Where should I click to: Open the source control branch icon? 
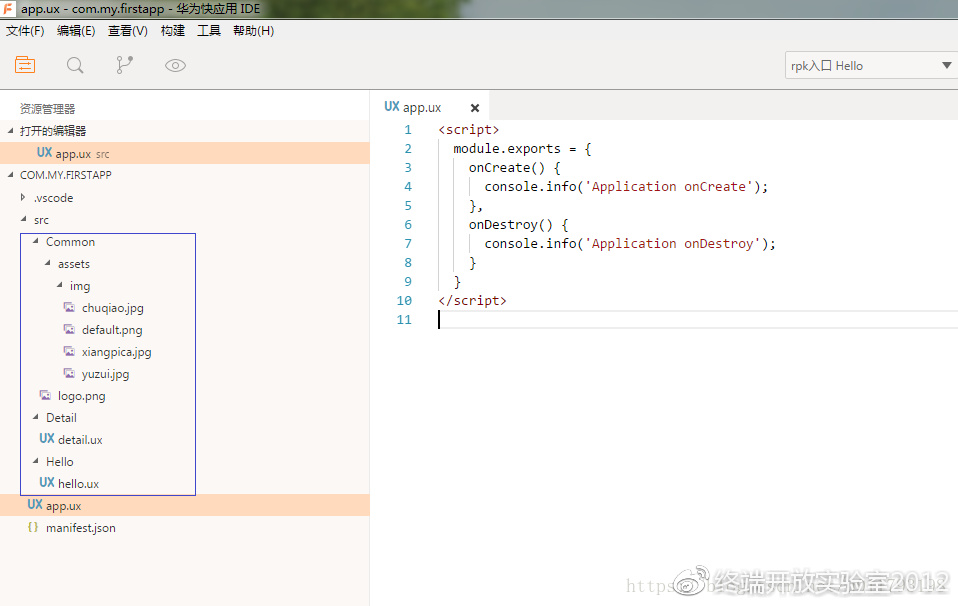pos(125,65)
